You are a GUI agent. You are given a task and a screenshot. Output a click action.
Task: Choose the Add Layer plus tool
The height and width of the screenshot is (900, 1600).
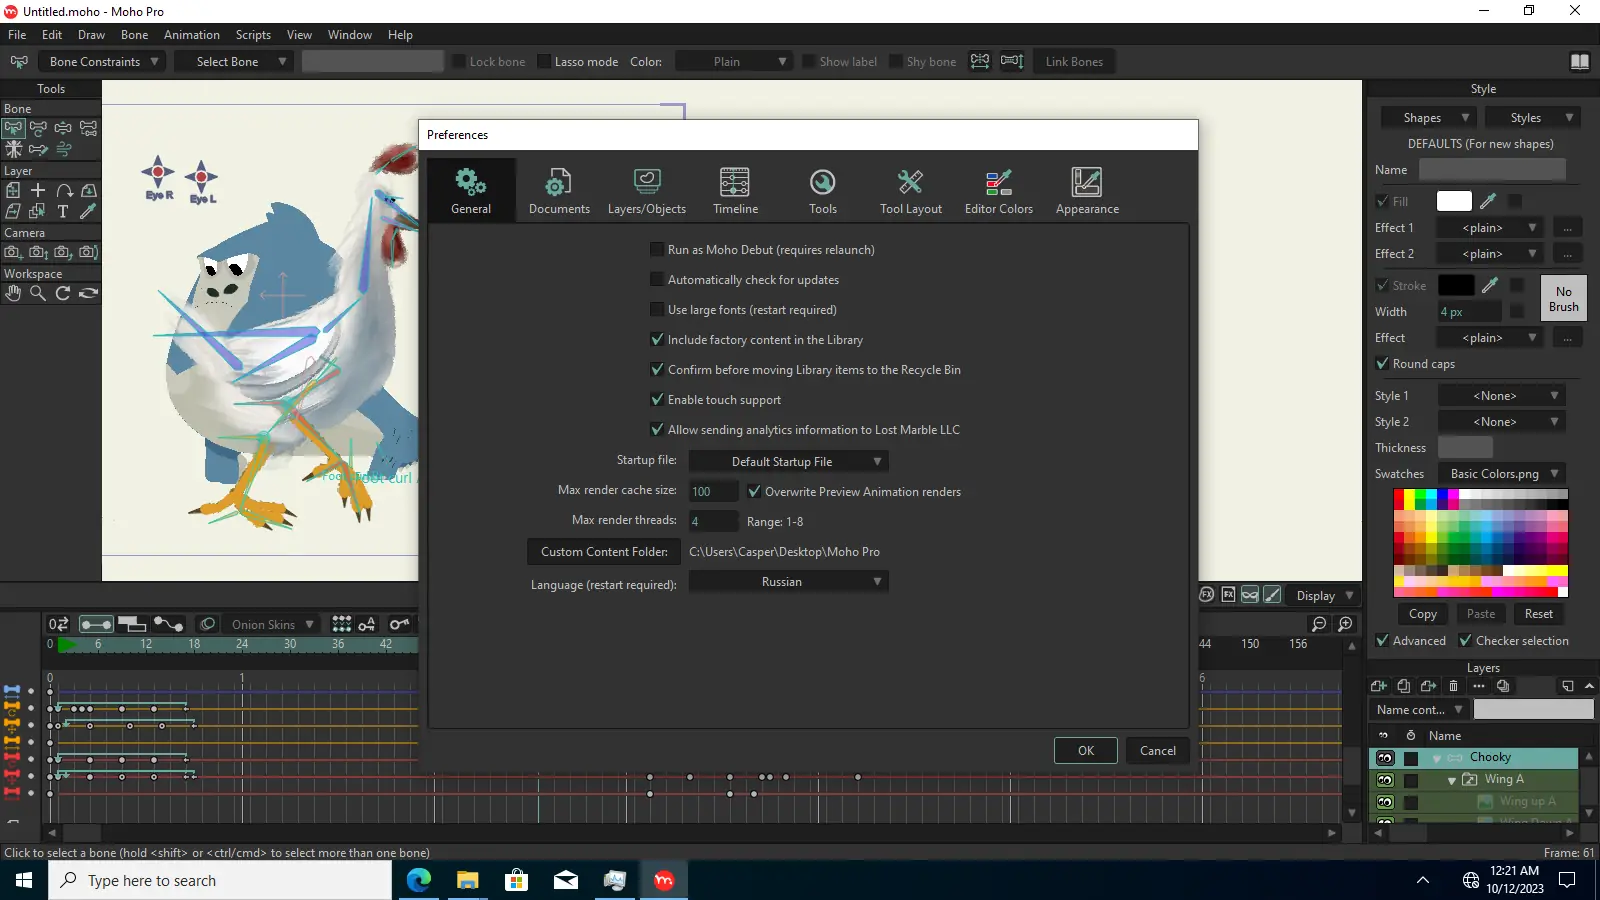click(x=38, y=190)
